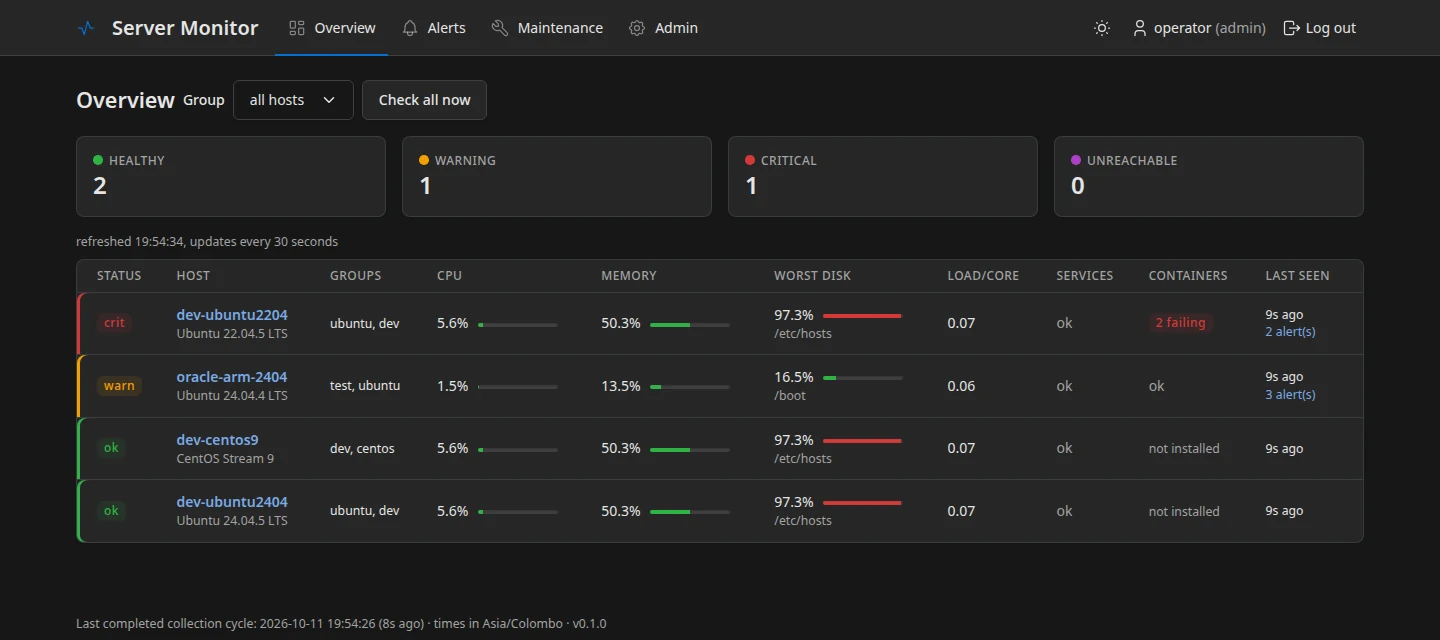Screen dimensions: 1440x640
Task: Open the dev-ubuntu2204 host link
Action: click(232, 315)
